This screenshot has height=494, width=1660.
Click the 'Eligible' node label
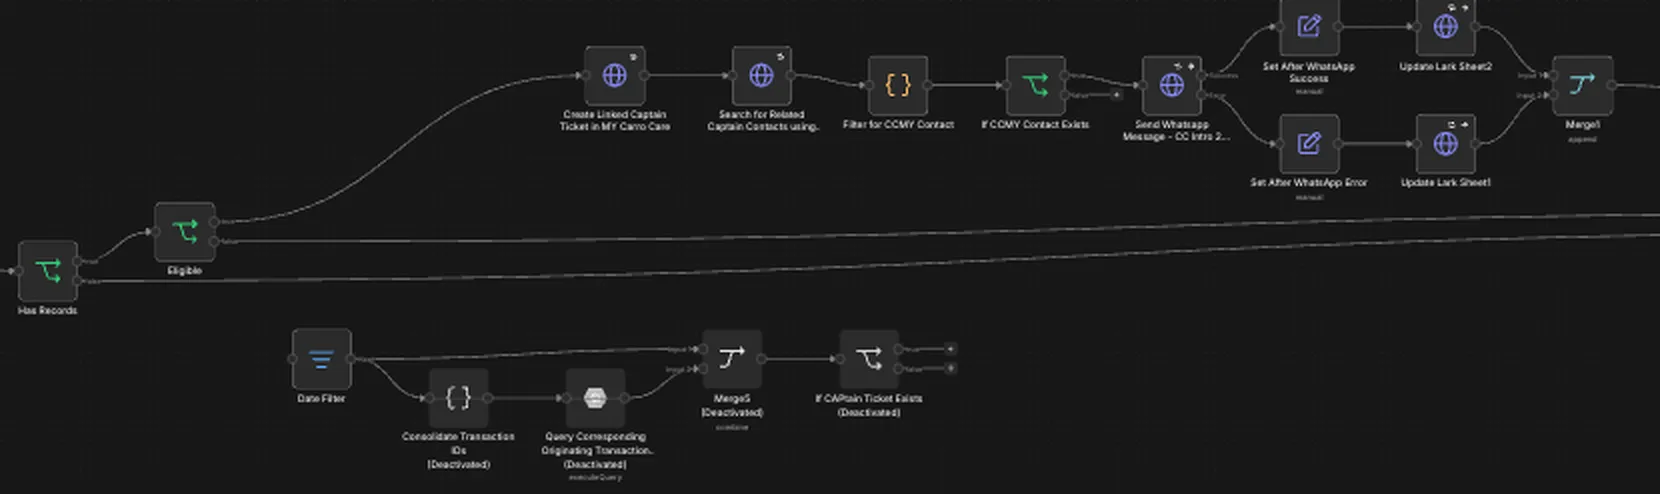[184, 271]
